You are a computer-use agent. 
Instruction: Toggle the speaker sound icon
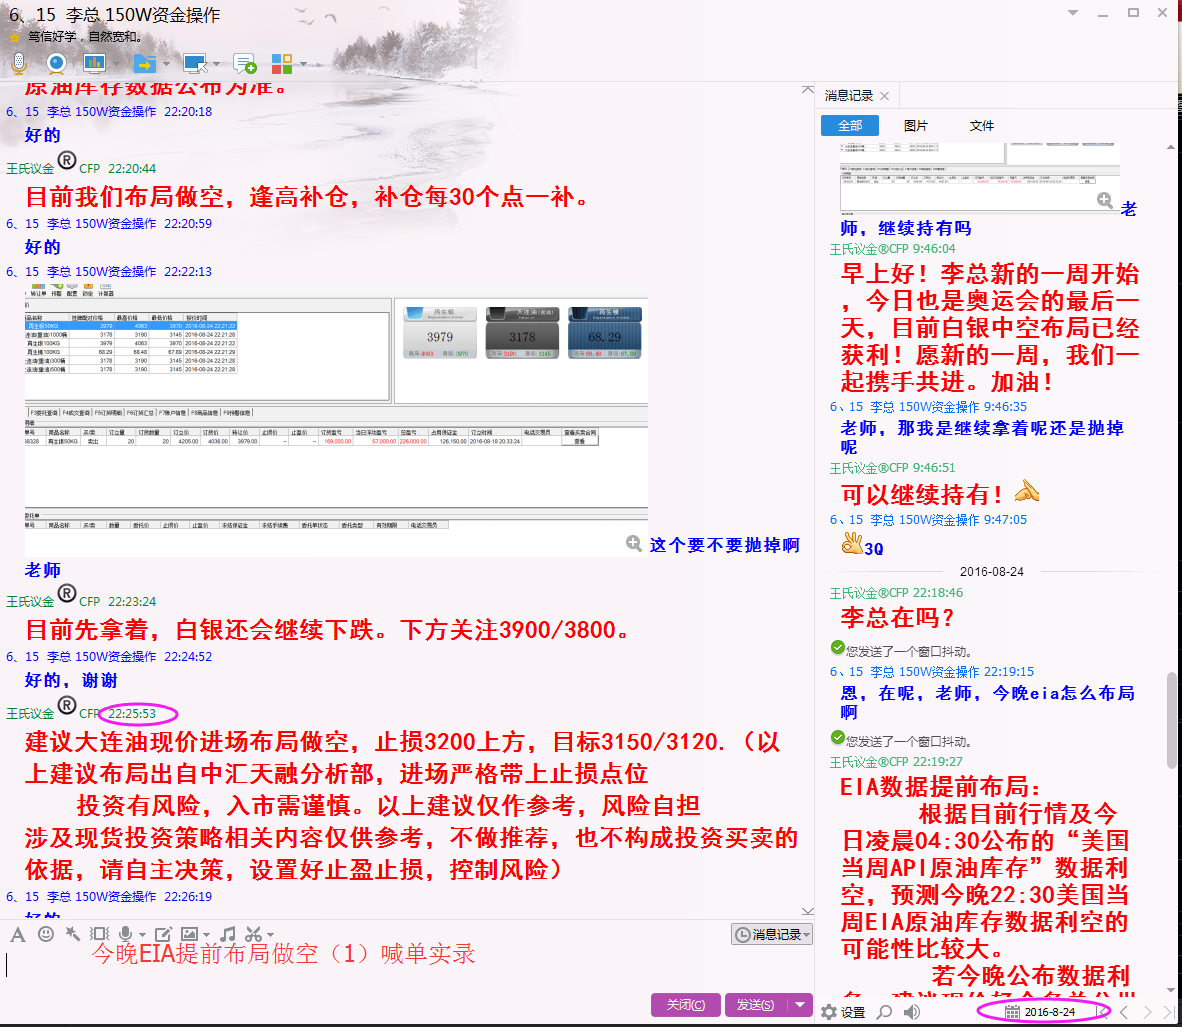(x=911, y=1012)
